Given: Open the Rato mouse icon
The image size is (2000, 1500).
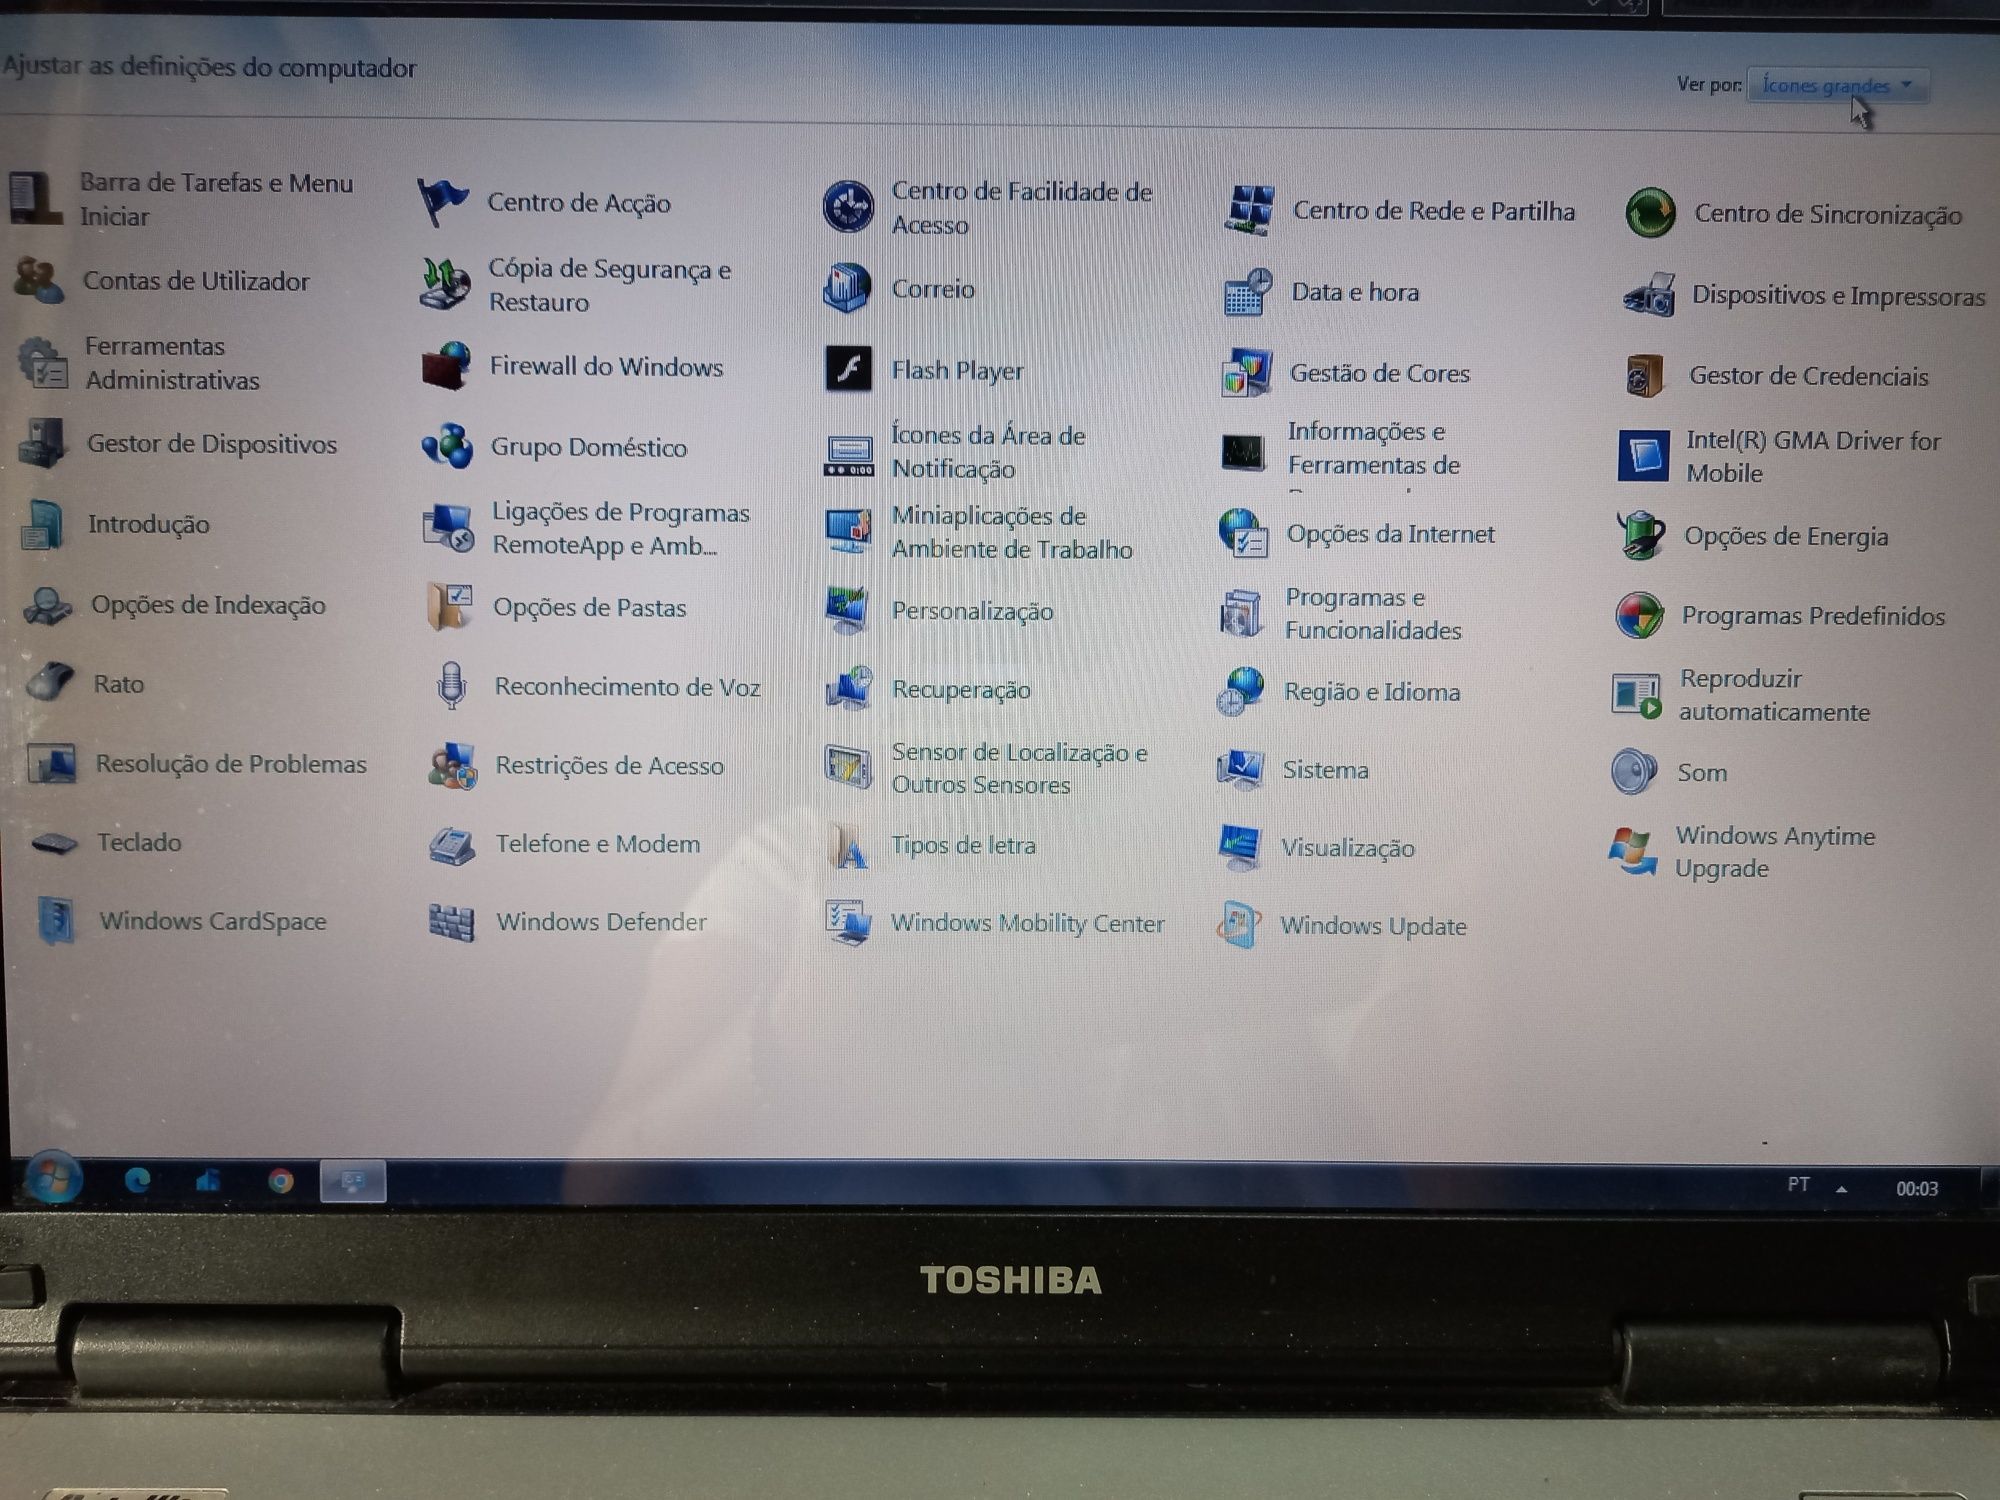Looking at the screenshot, I should tap(50, 683).
